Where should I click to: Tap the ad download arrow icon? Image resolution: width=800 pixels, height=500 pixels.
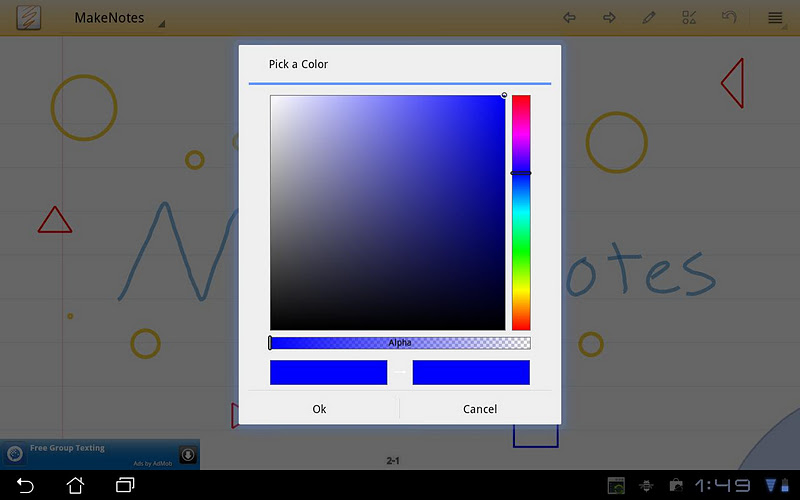188,454
